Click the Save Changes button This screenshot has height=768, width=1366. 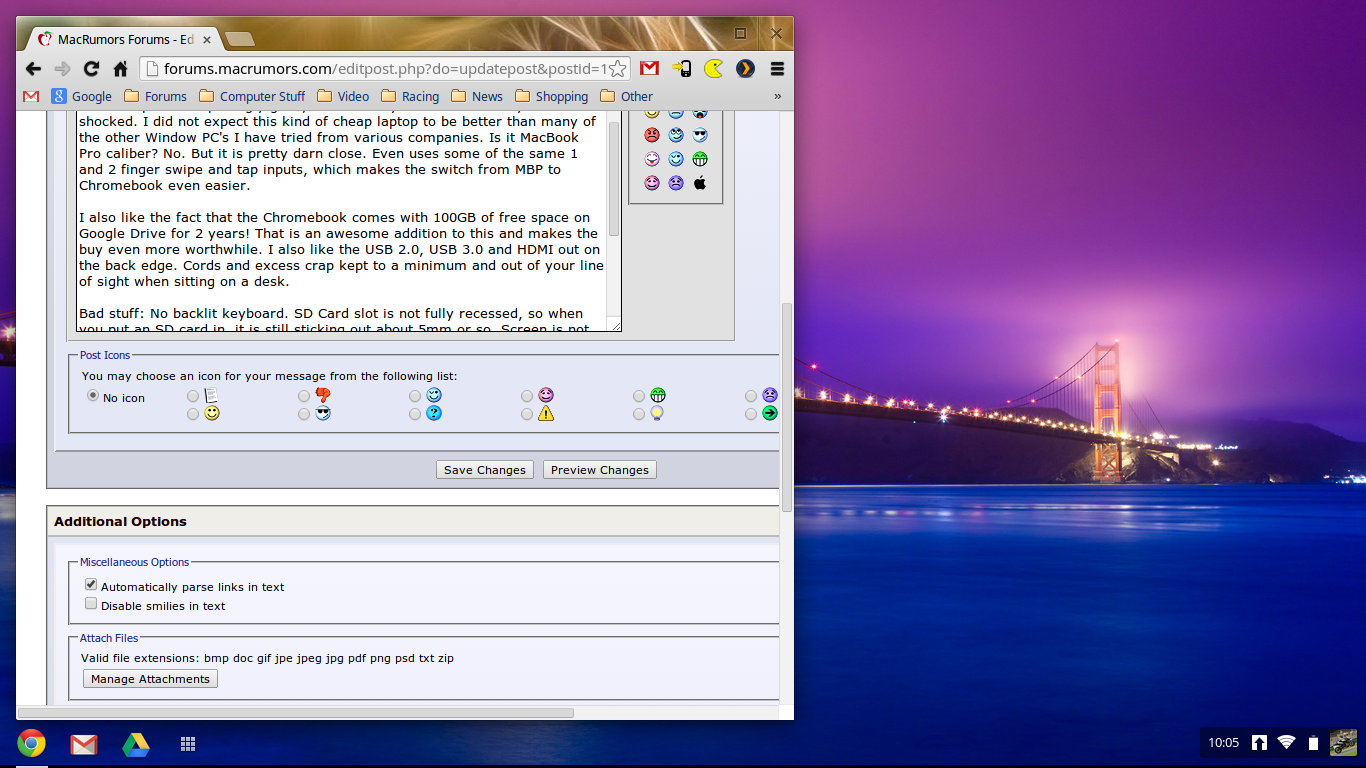485,470
